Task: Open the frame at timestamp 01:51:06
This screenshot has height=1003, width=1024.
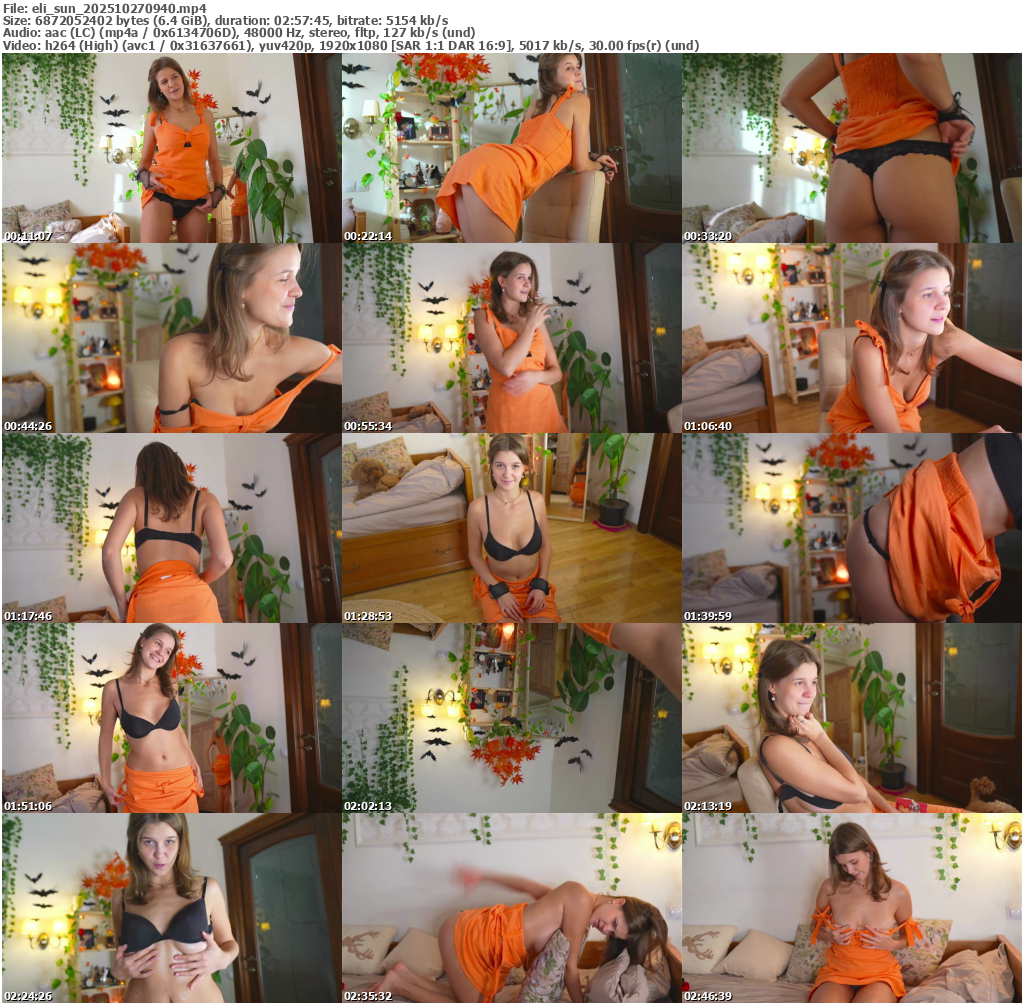Action: 172,718
